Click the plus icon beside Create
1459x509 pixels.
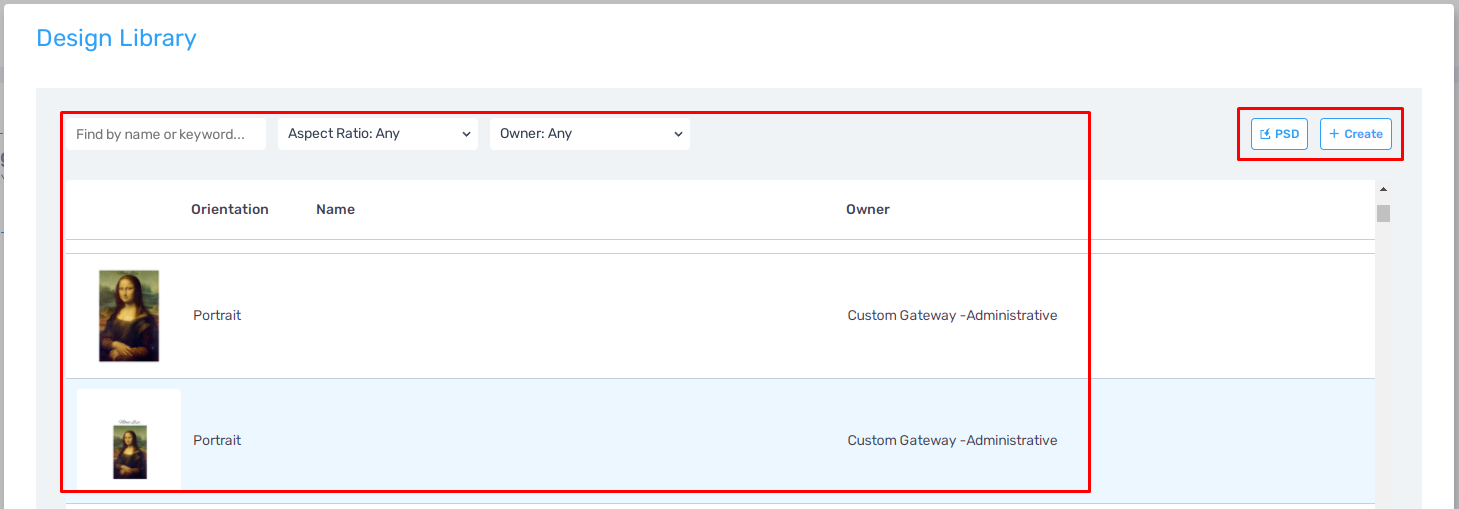click(1334, 134)
